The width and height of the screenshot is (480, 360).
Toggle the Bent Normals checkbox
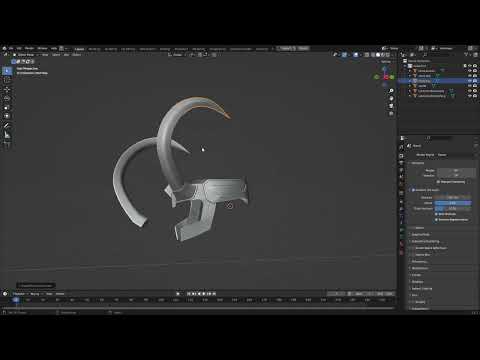[x=436, y=214]
